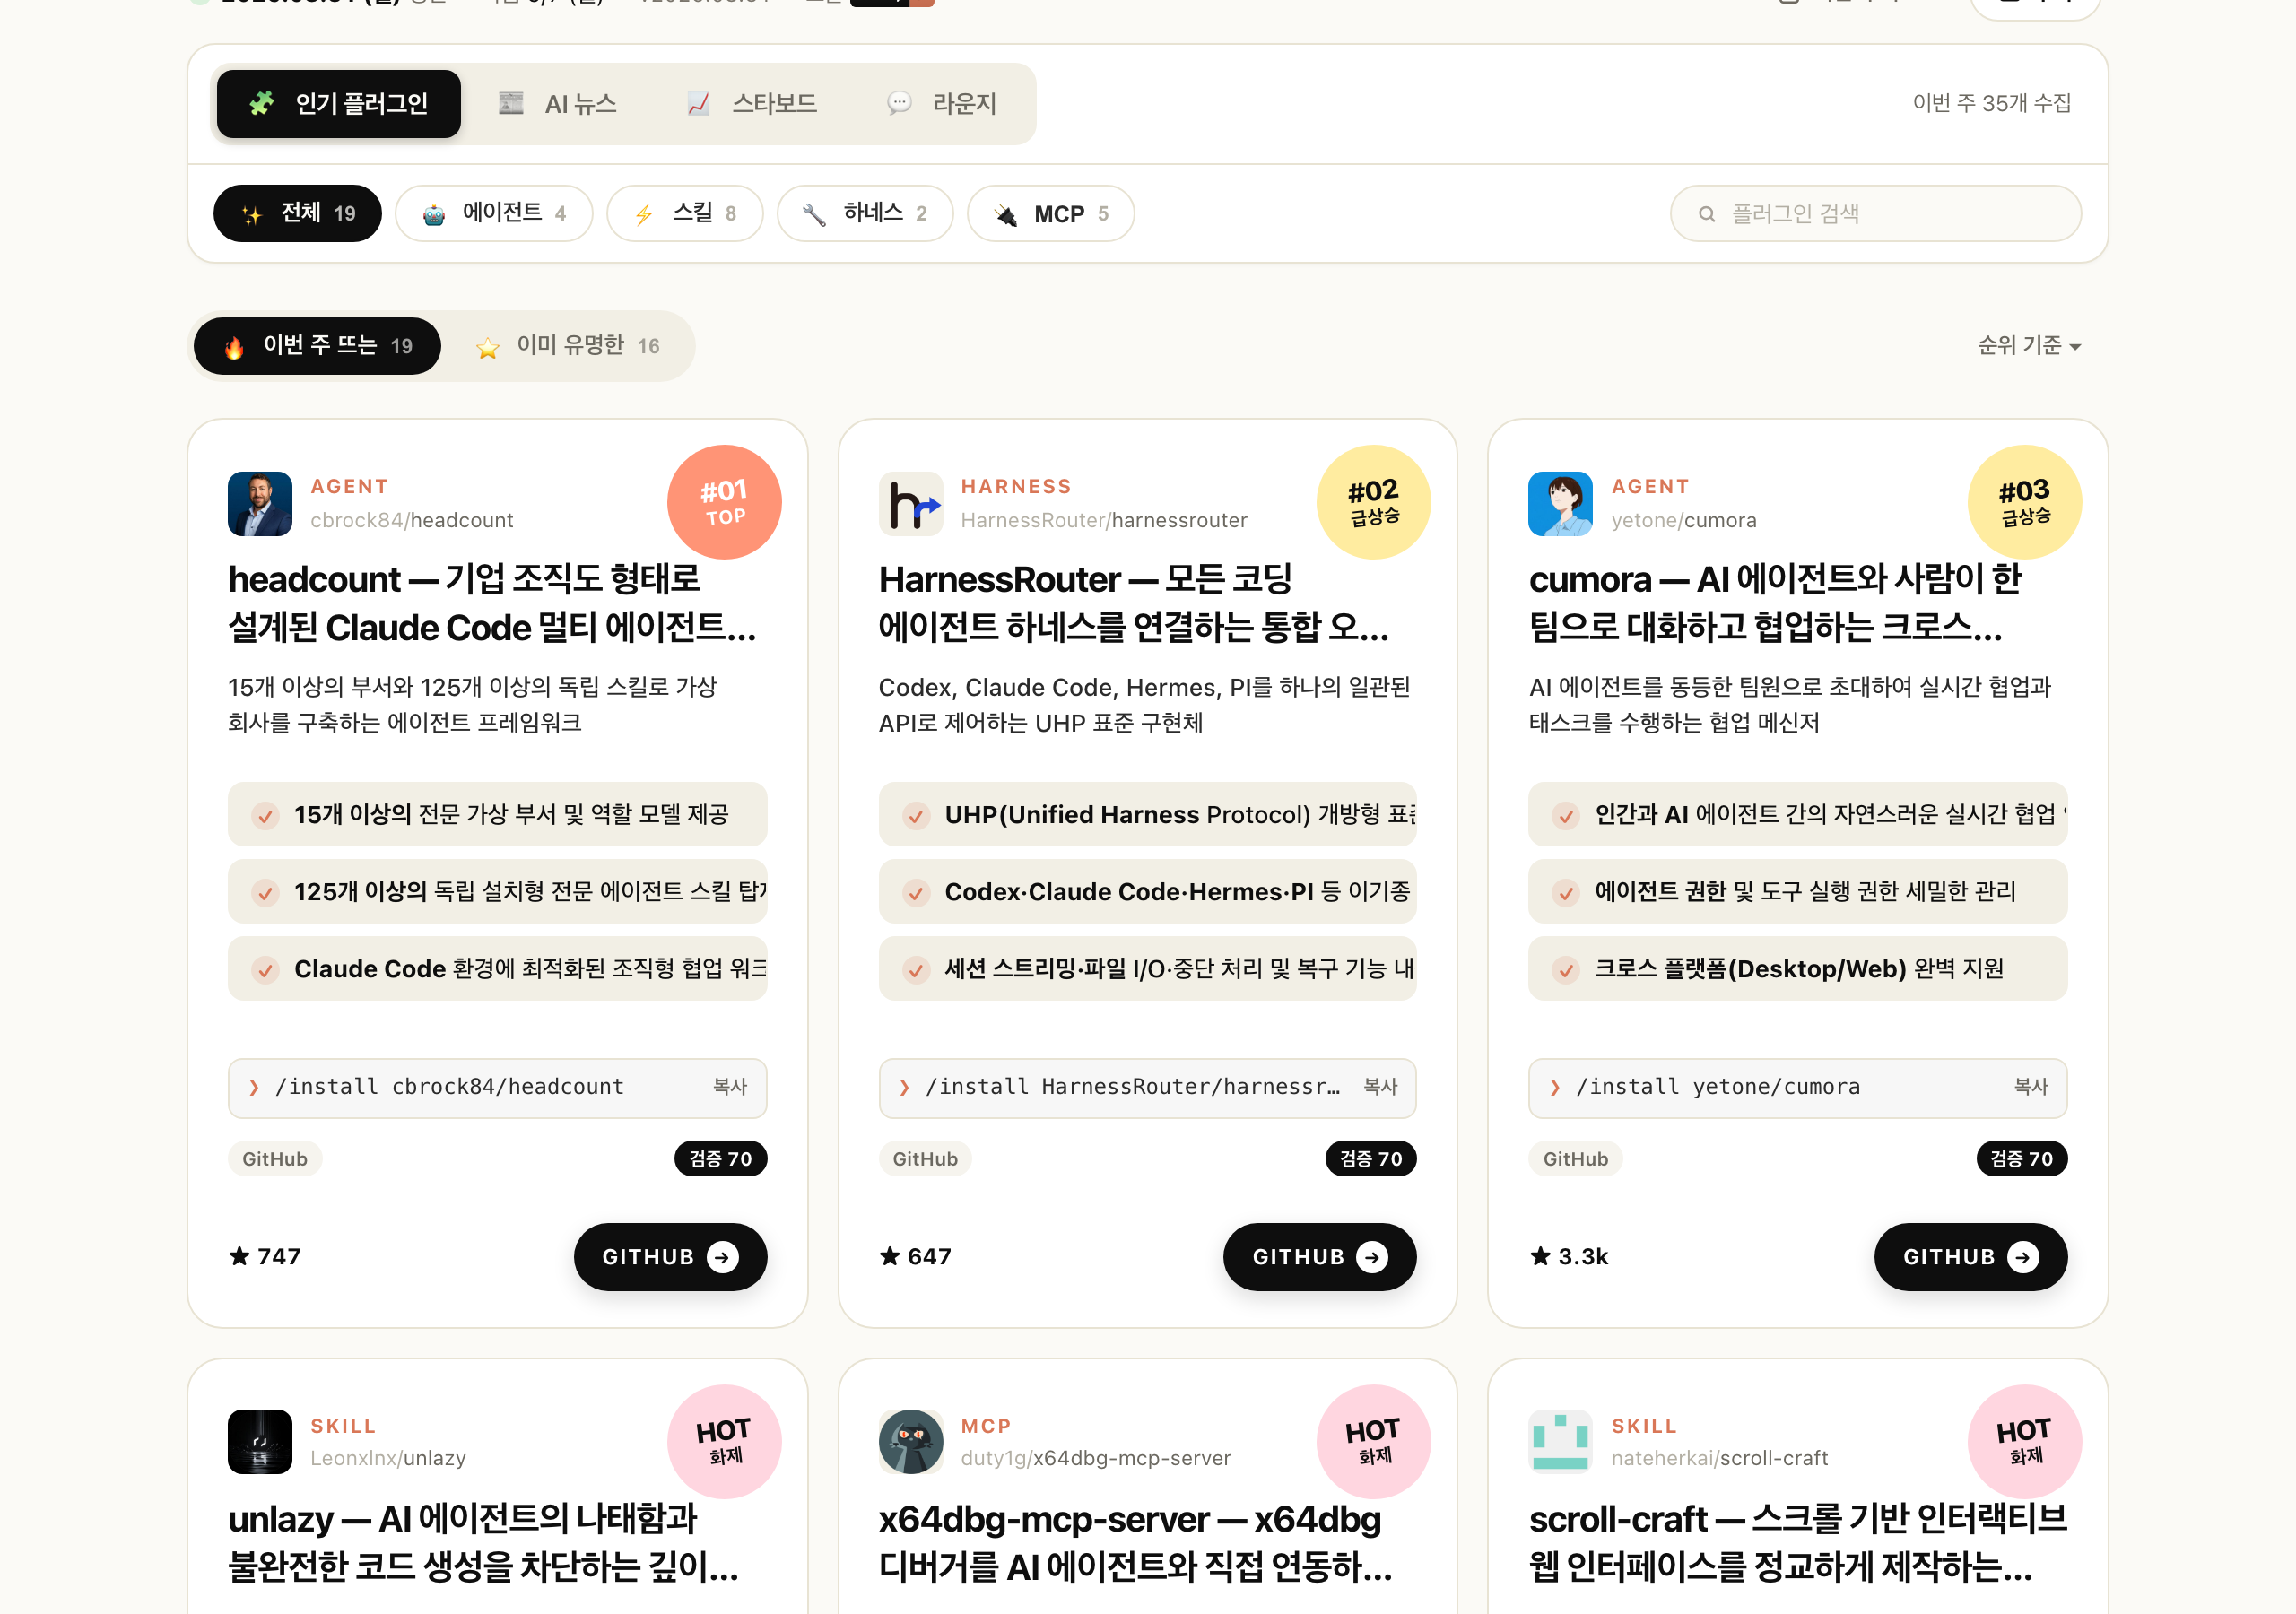Open the HarnessRouter/harnessrouter repo link
This screenshot has height=1614, width=2296.
(1104, 520)
